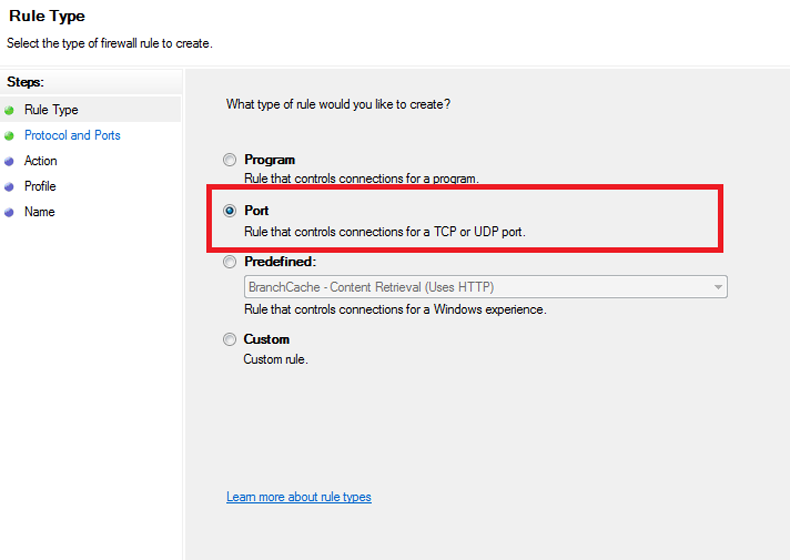
Task: Choose the Custom radio button
Action: tap(230, 340)
